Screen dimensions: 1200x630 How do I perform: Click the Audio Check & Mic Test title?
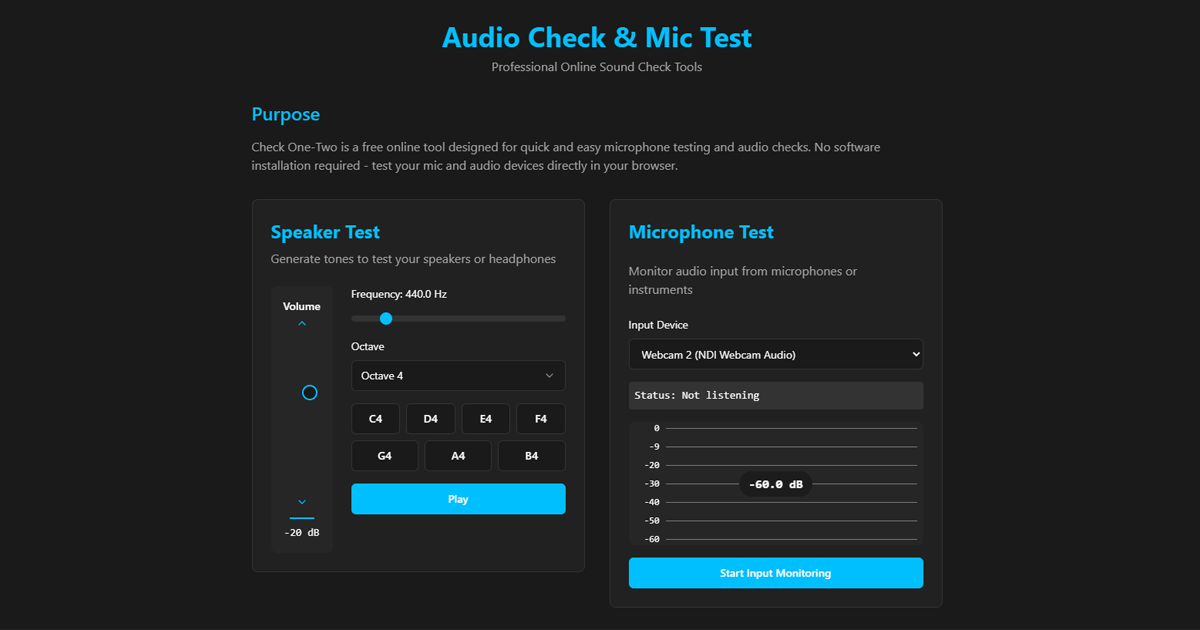(597, 37)
